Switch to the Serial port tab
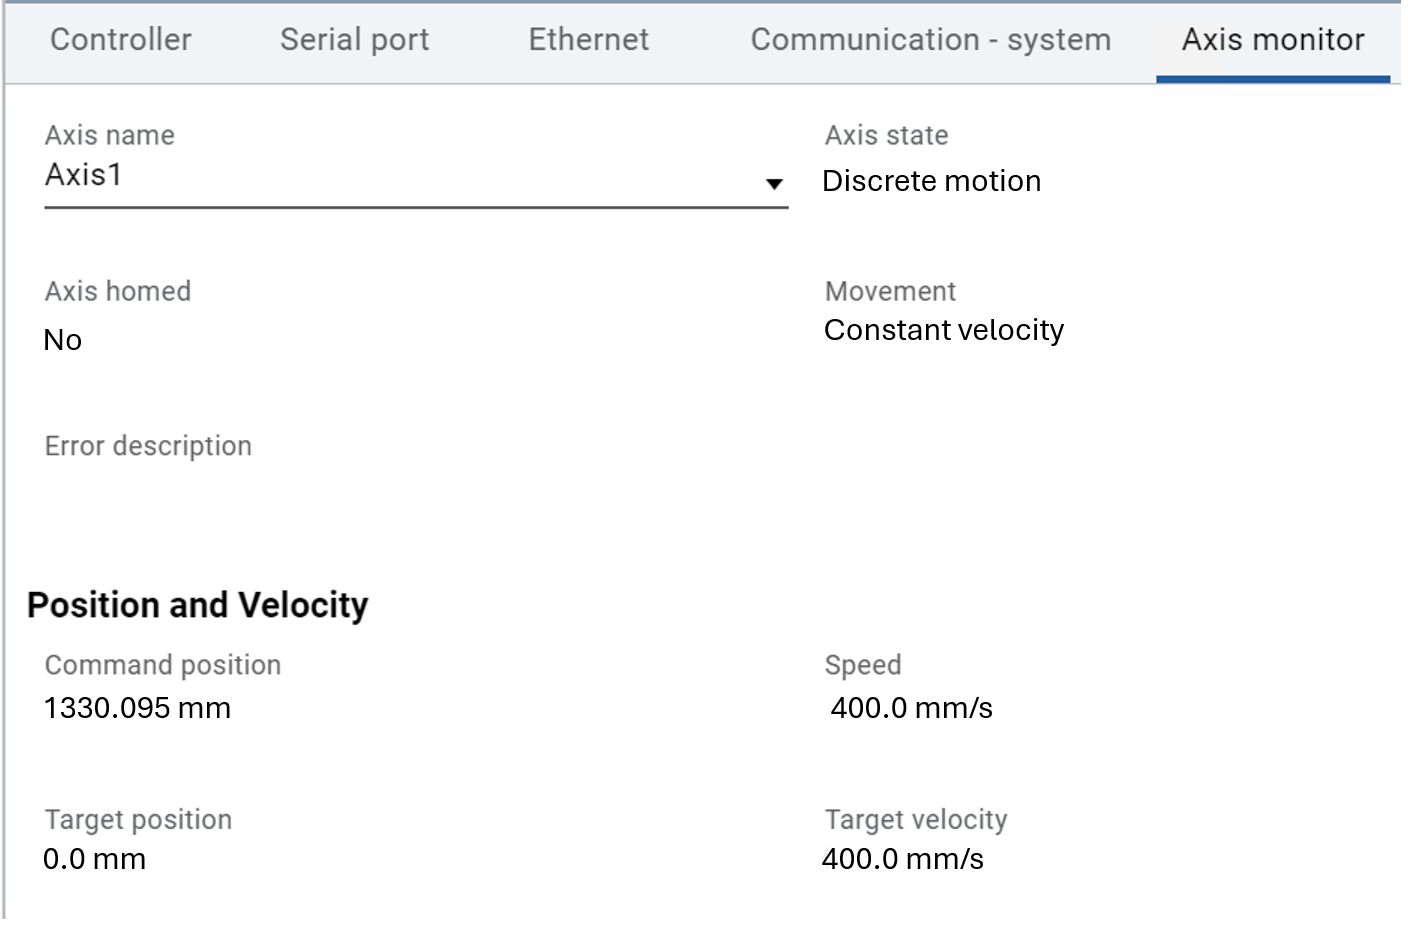The image size is (1408, 927). click(354, 40)
